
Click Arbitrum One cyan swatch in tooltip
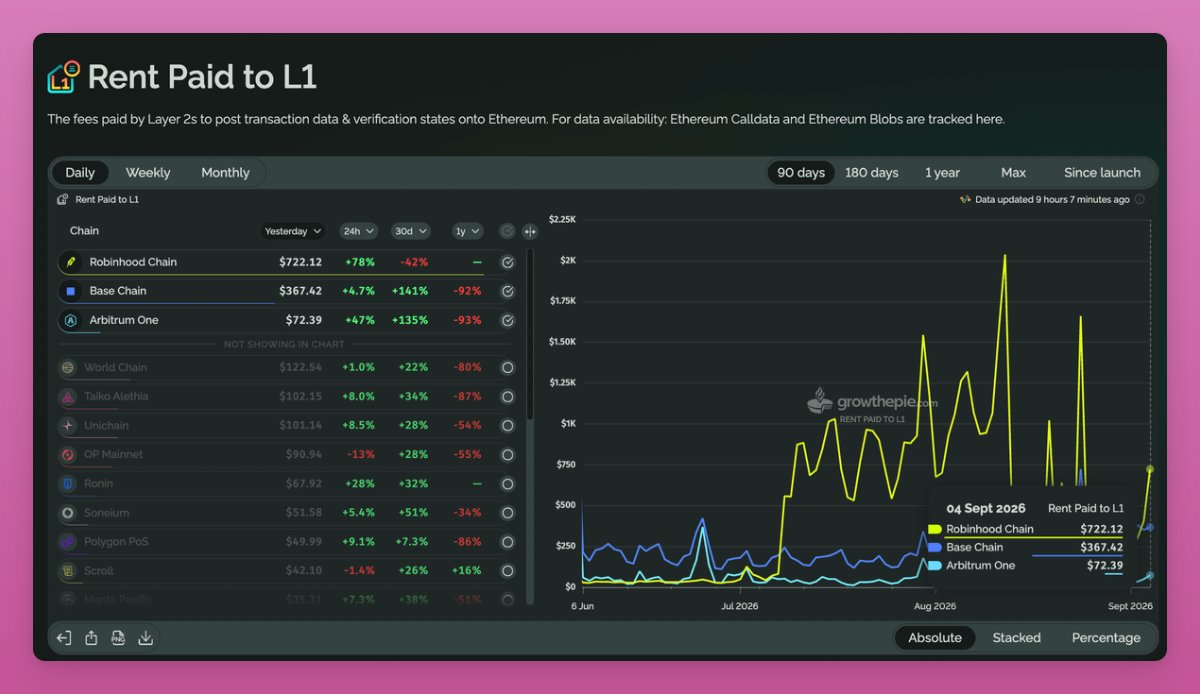935,565
